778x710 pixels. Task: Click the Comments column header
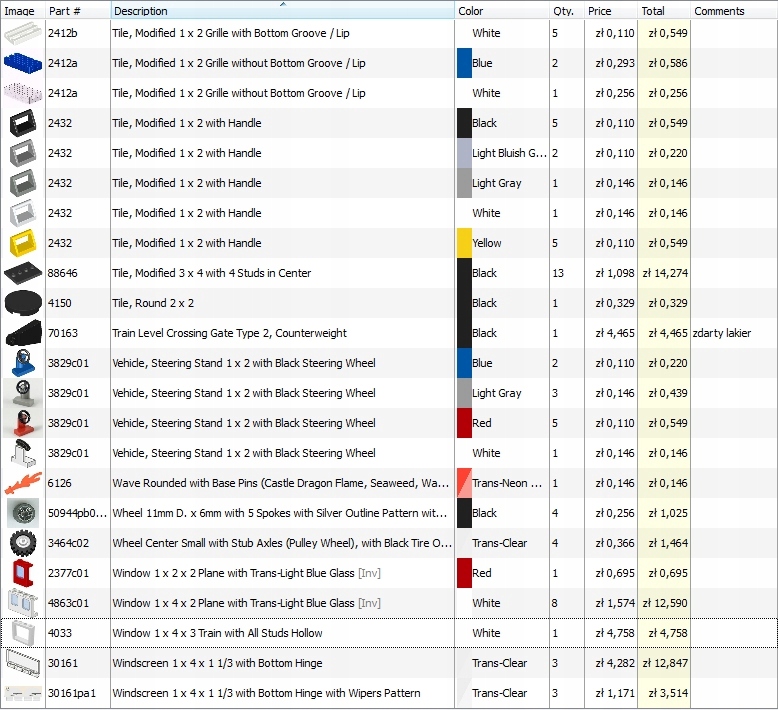732,11
